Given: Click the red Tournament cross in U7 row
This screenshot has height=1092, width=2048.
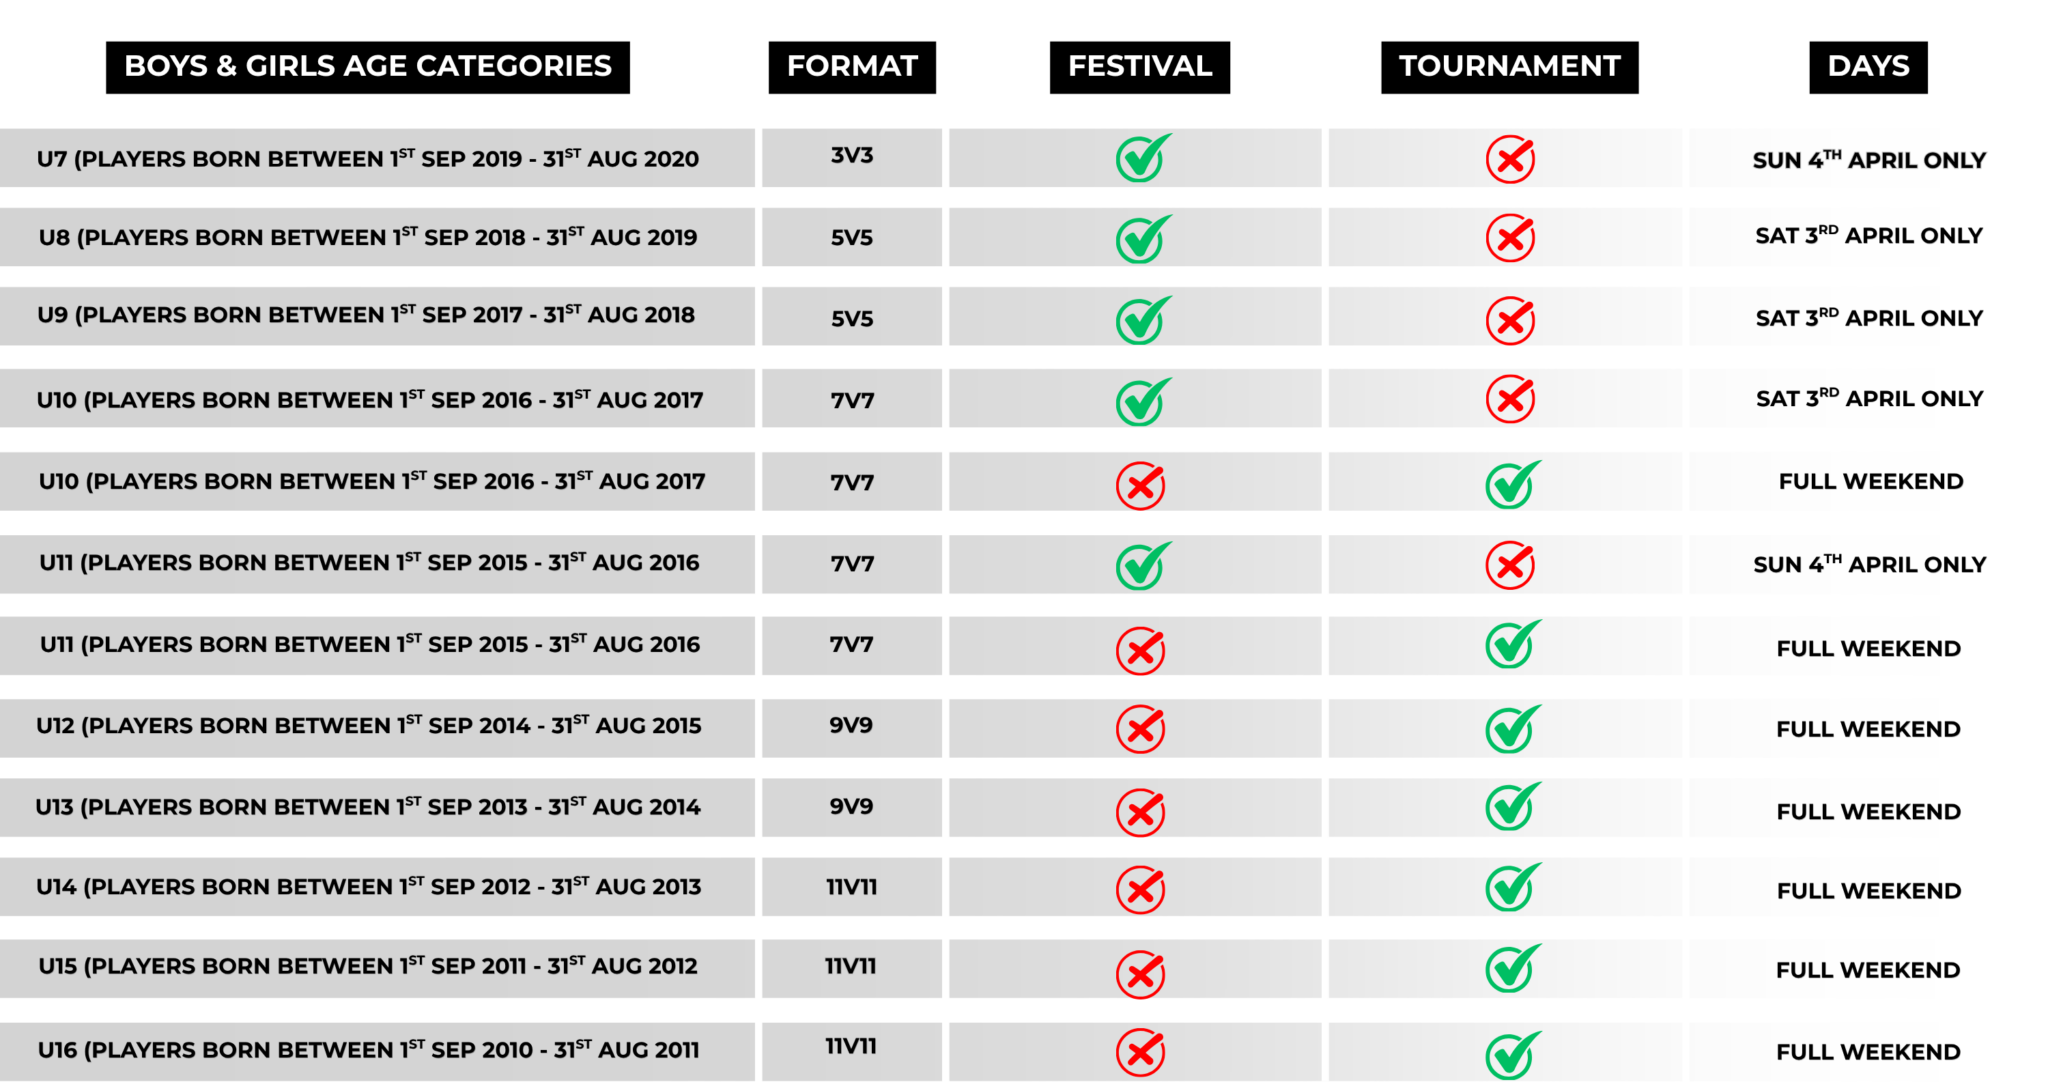Looking at the screenshot, I should point(1510,159).
